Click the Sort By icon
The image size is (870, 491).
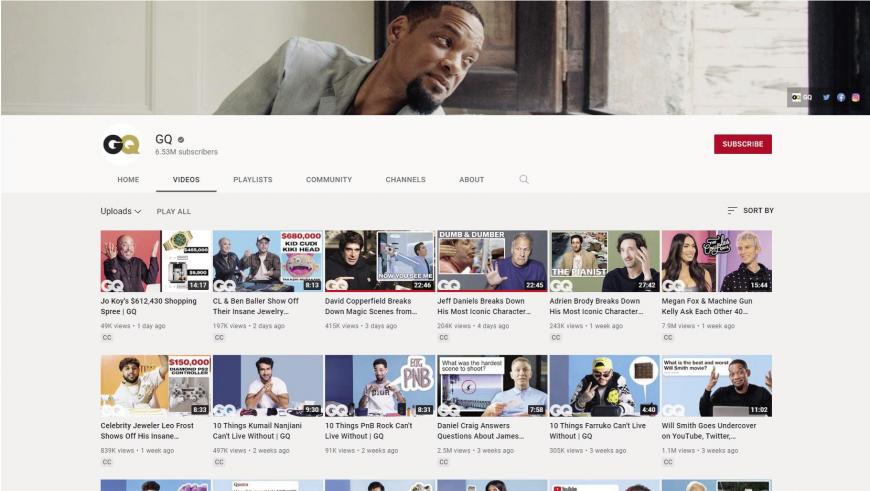732,210
